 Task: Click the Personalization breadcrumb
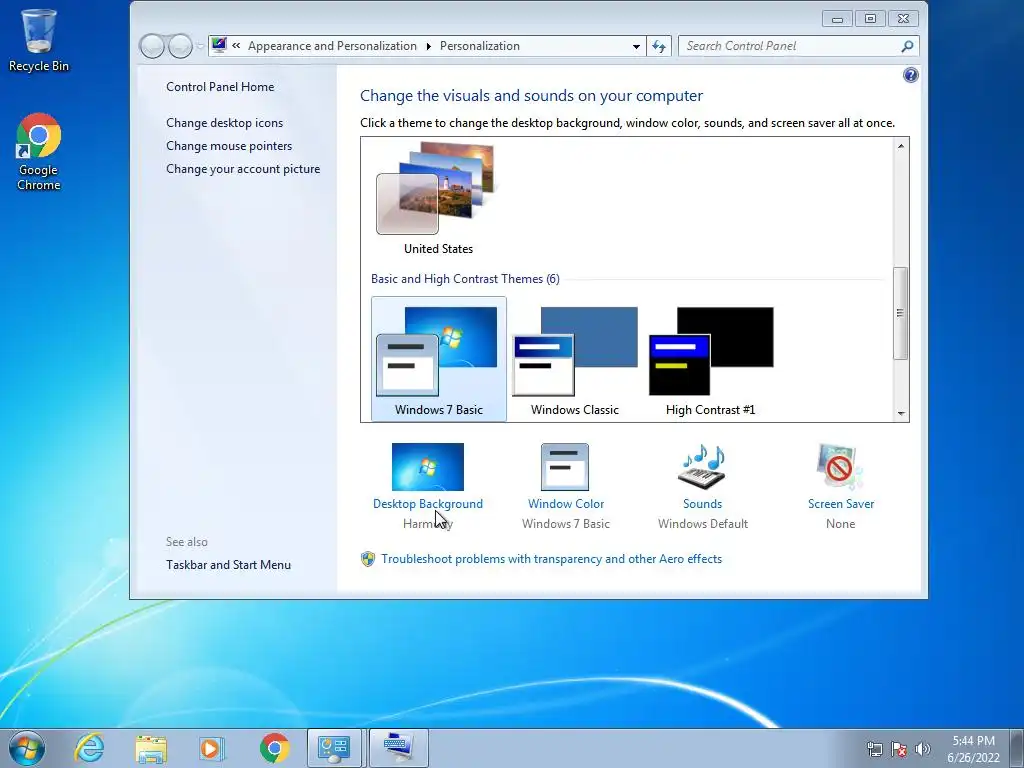point(480,46)
